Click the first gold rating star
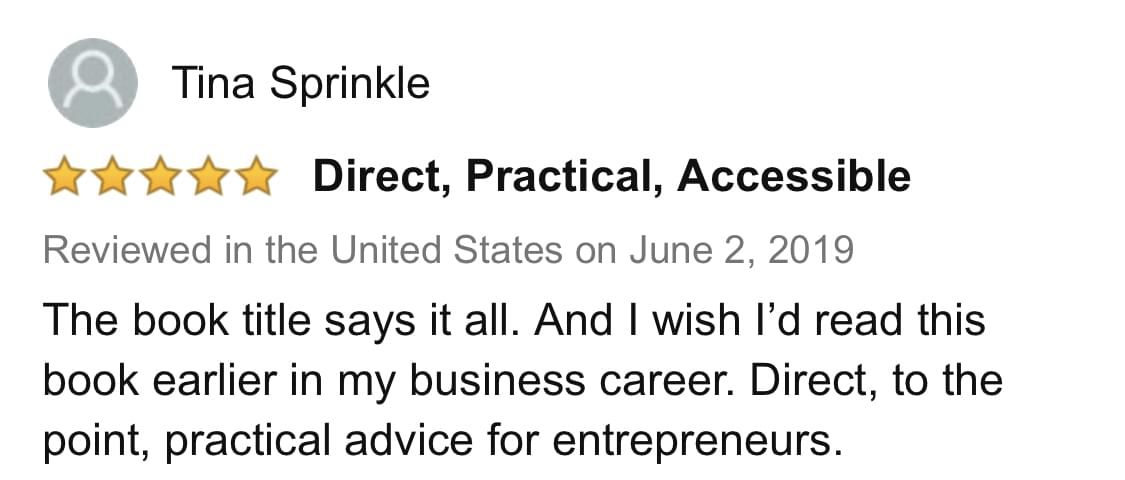1125x480 pixels. point(63,178)
